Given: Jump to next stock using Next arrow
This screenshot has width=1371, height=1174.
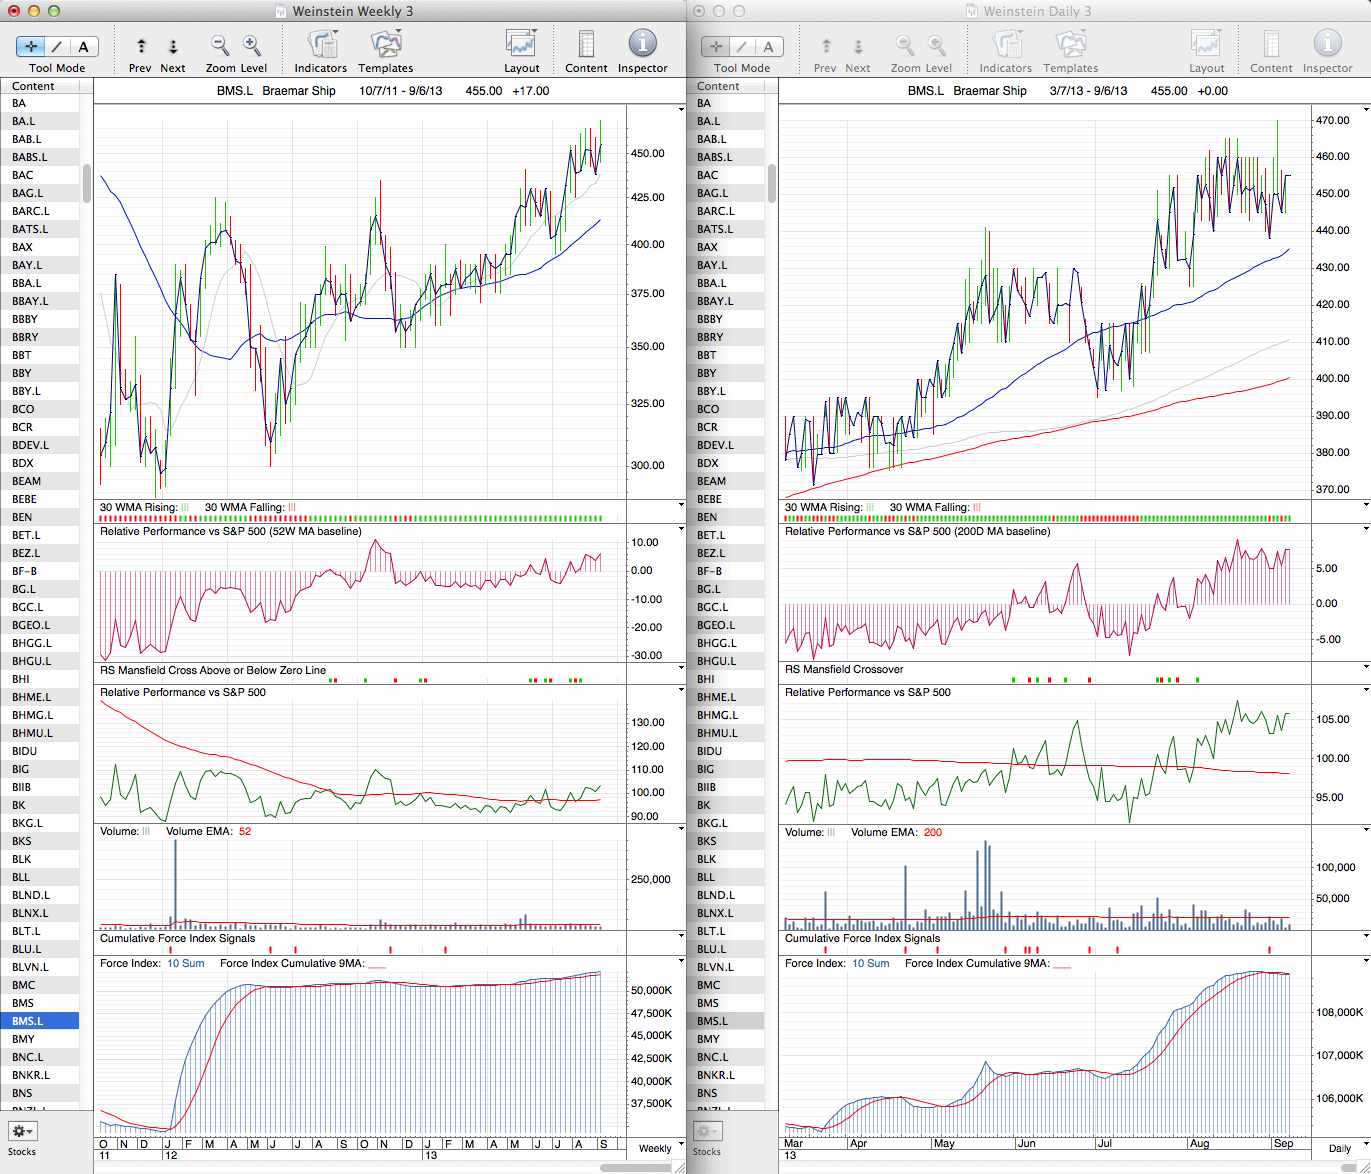Looking at the screenshot, I should 173,46.
